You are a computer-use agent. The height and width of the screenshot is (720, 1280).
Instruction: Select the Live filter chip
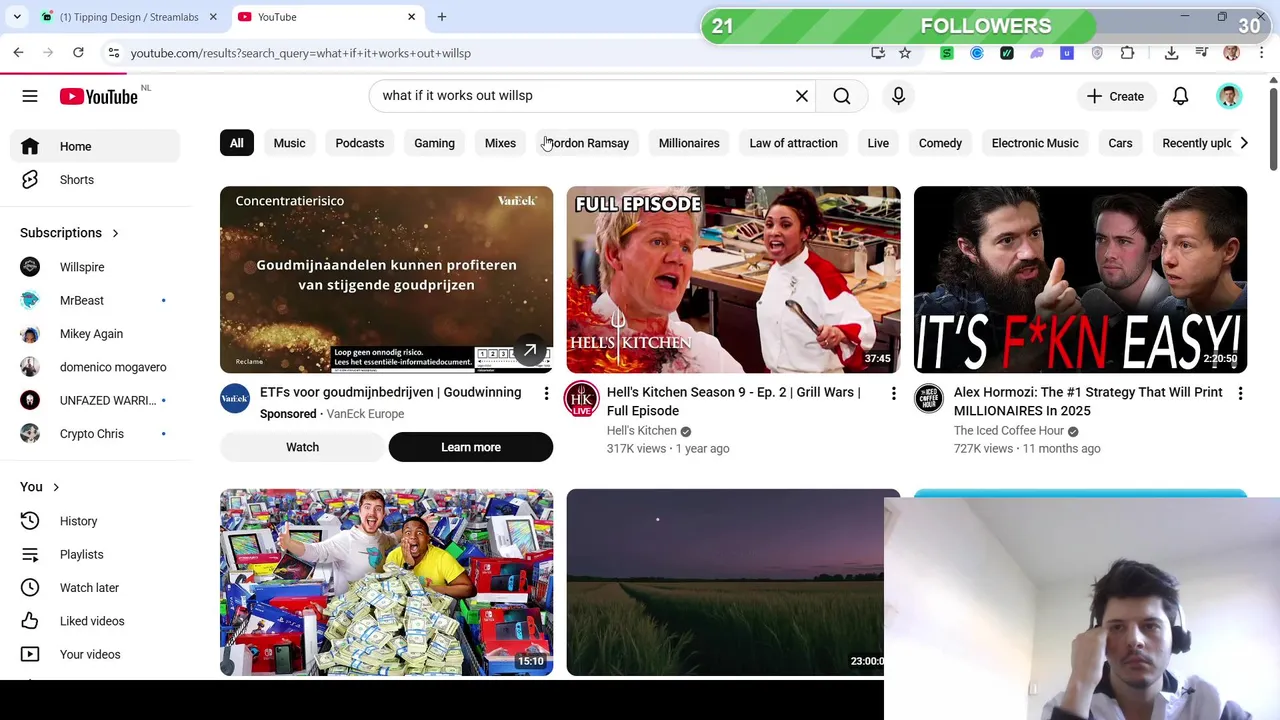tap(878, 143)
